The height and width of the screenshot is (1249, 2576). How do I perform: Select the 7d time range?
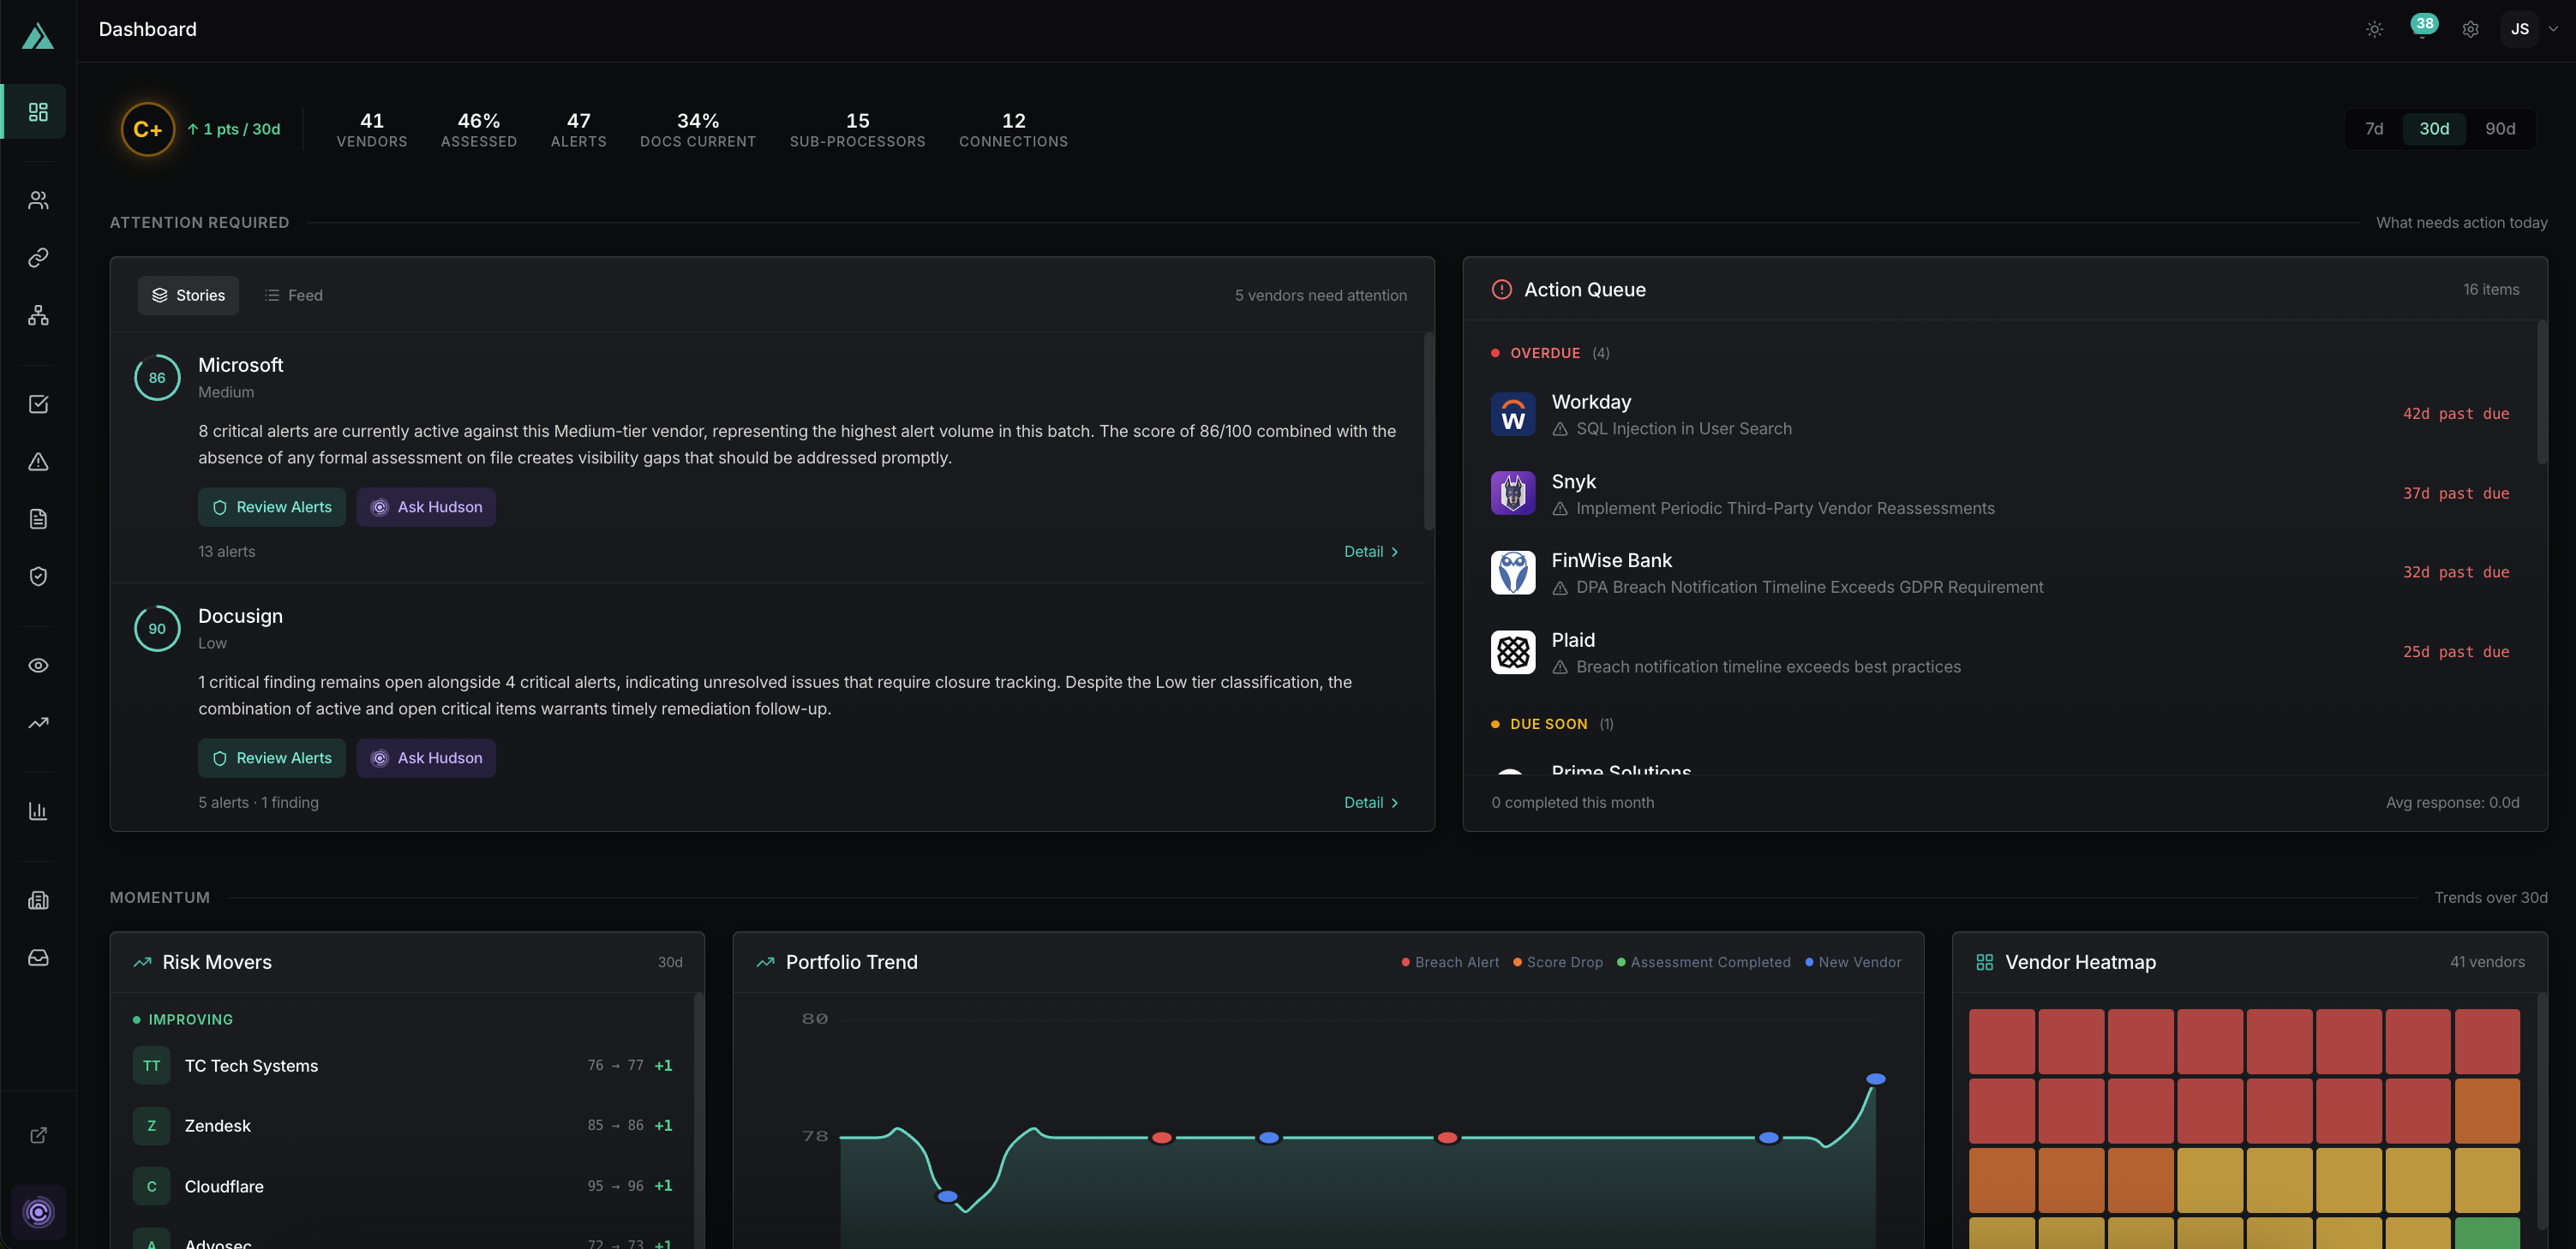2374,129
